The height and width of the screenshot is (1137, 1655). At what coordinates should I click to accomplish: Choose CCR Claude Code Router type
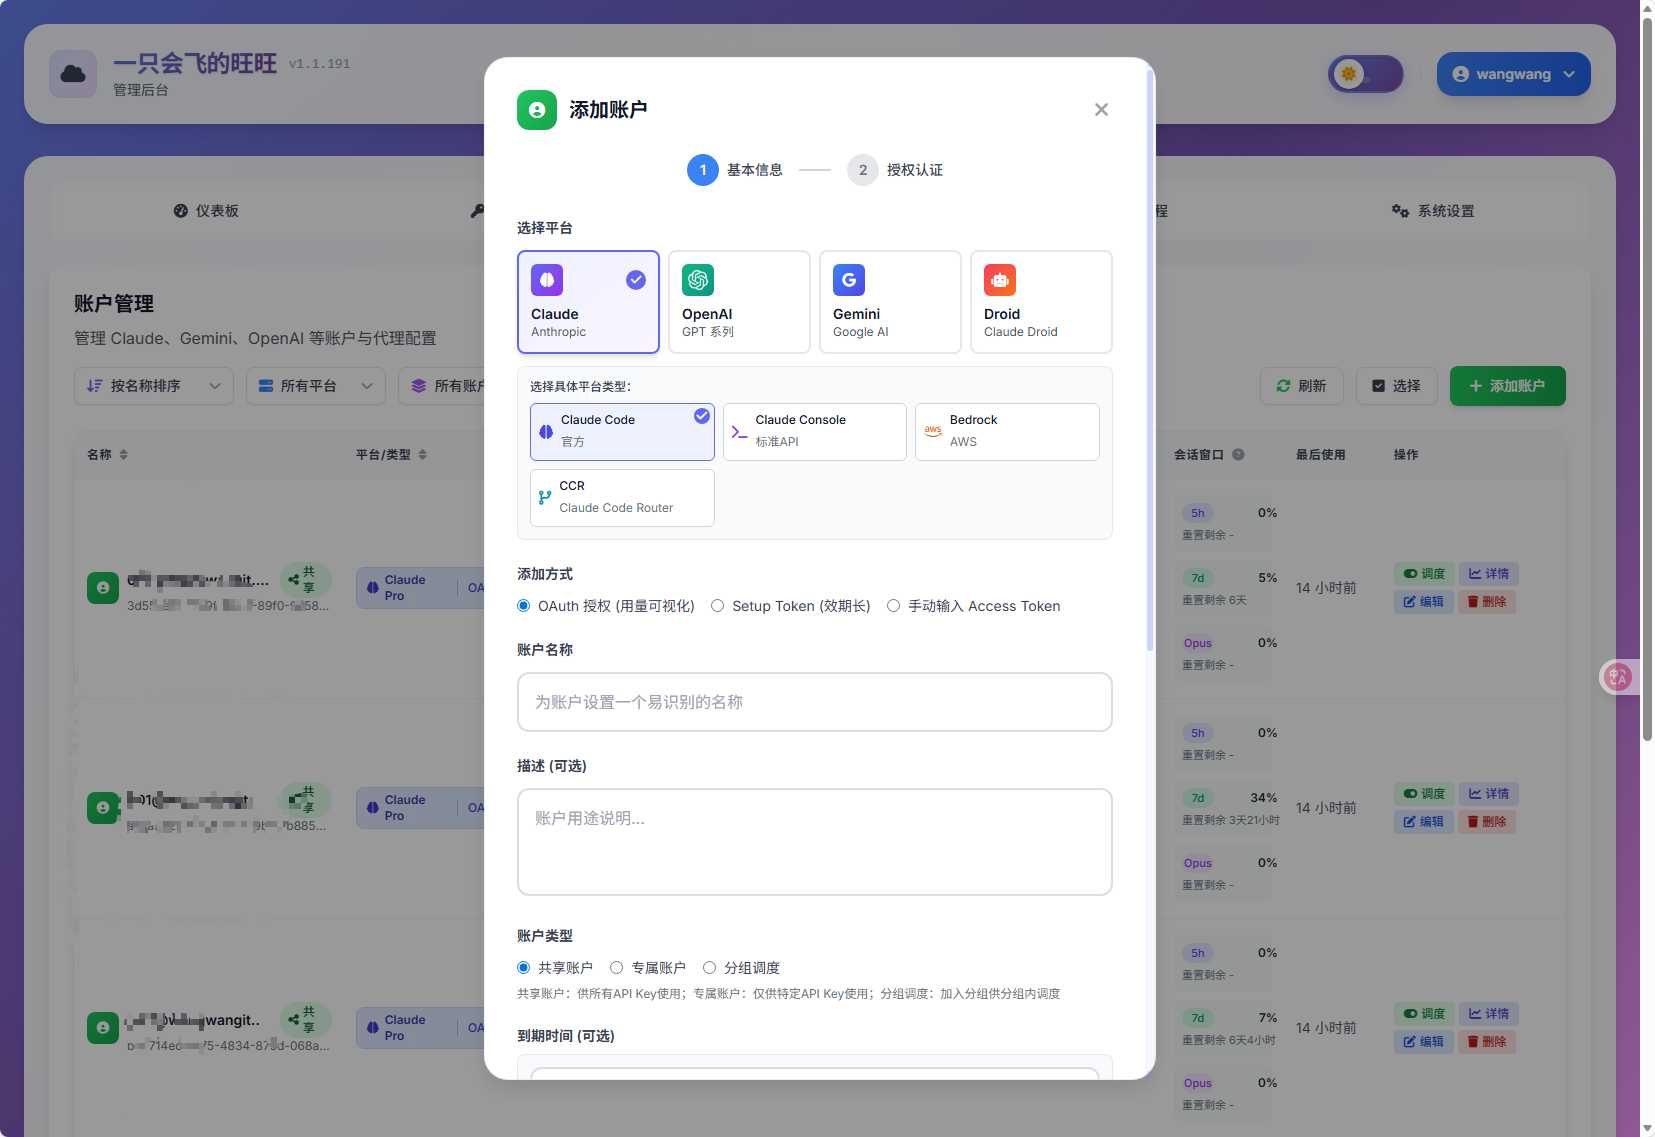pyautogui.click(x=622, y=497)
